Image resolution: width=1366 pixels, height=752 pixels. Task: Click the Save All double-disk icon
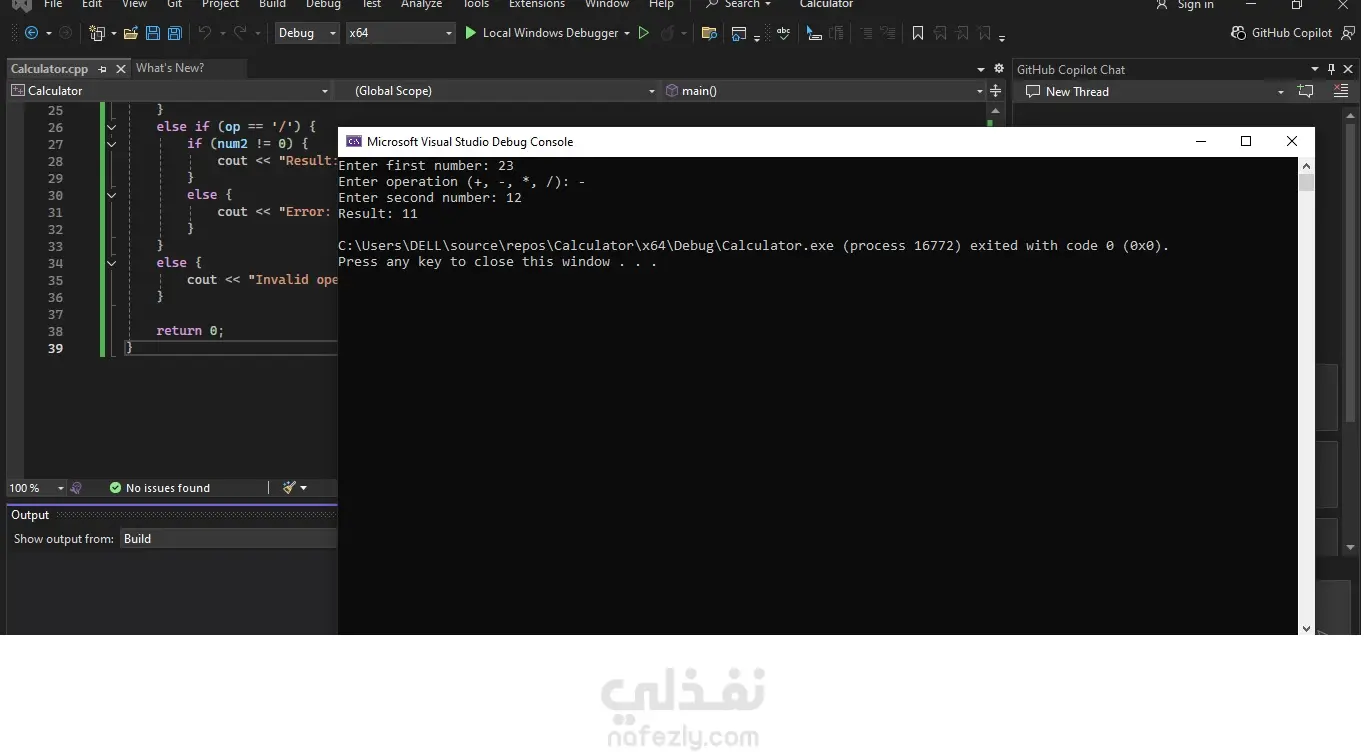[174, 33]
